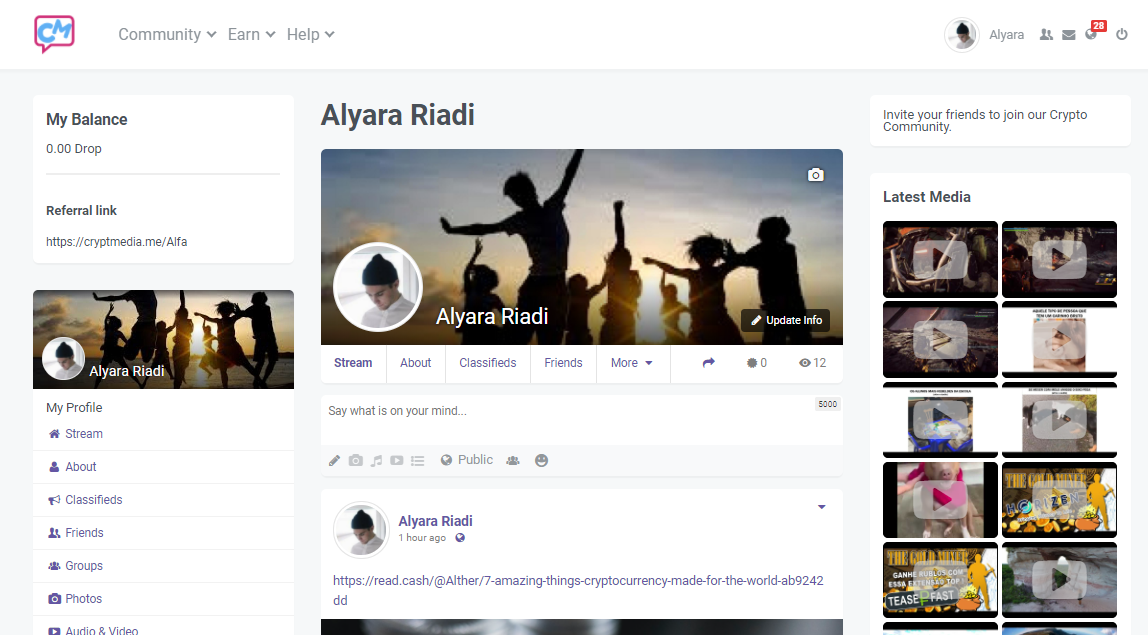Click Alyara Riadi post author name

click(435, 521)
